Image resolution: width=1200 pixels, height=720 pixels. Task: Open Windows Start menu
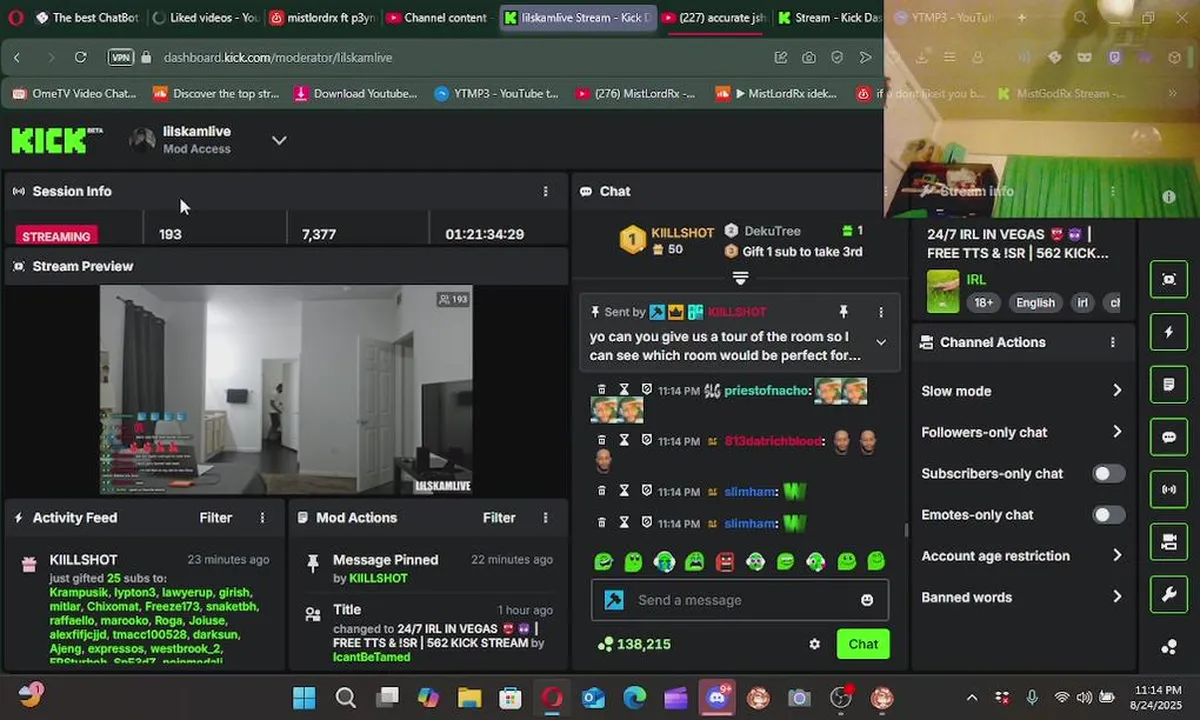click(x=304, y=697)
